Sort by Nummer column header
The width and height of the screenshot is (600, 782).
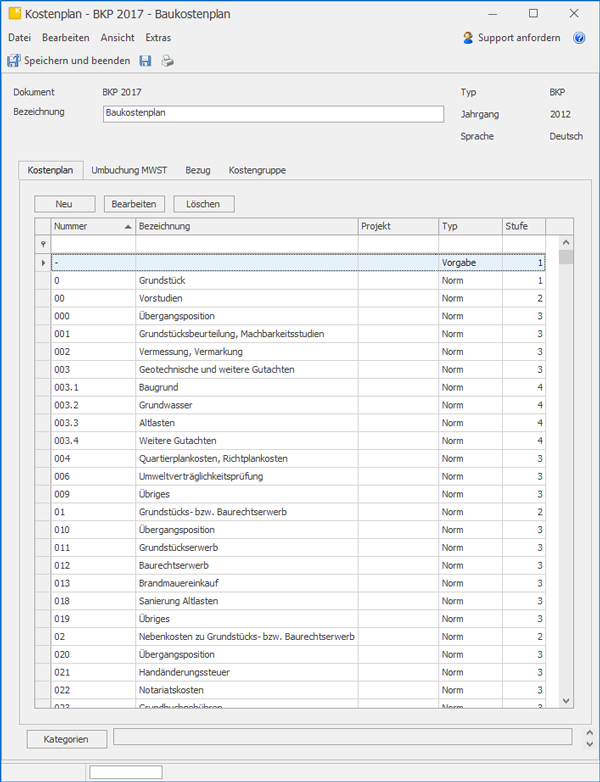pos(93,226)
